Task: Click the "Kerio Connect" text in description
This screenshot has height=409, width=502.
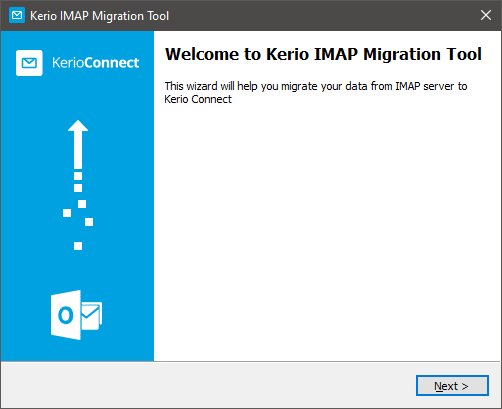Action: coord(198,99)
